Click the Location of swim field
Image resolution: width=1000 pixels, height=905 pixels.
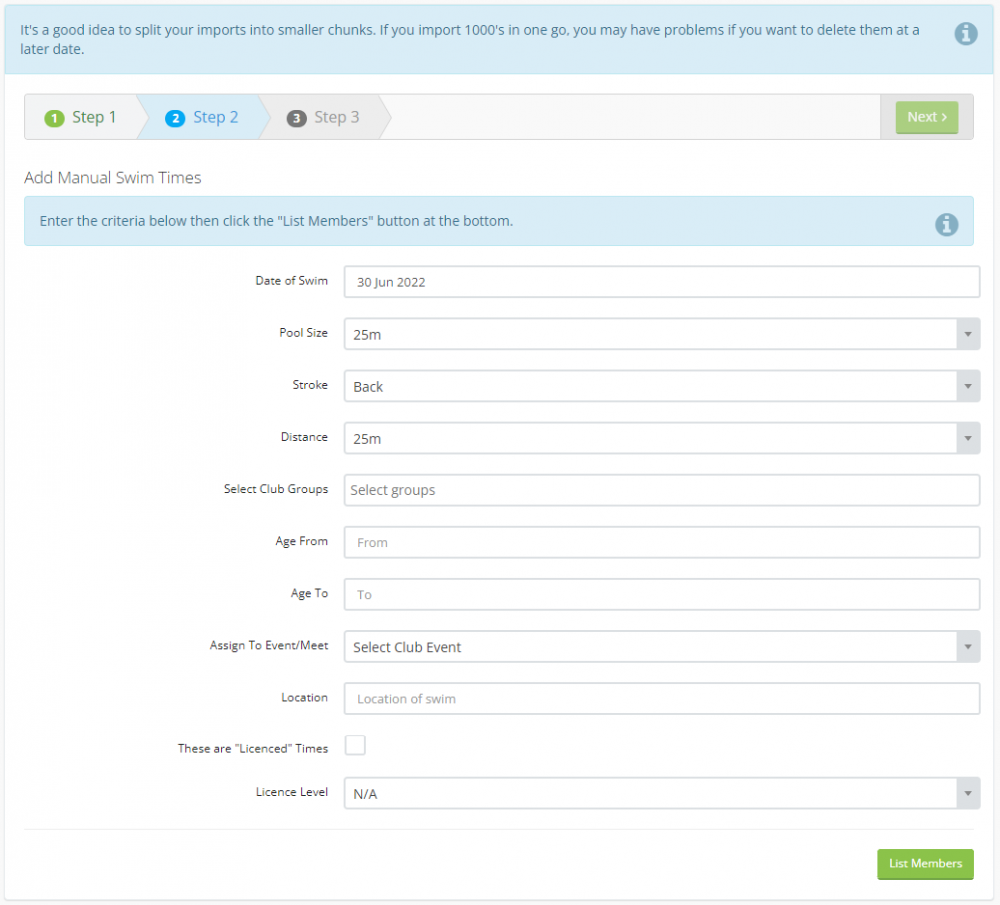(661, 698)
